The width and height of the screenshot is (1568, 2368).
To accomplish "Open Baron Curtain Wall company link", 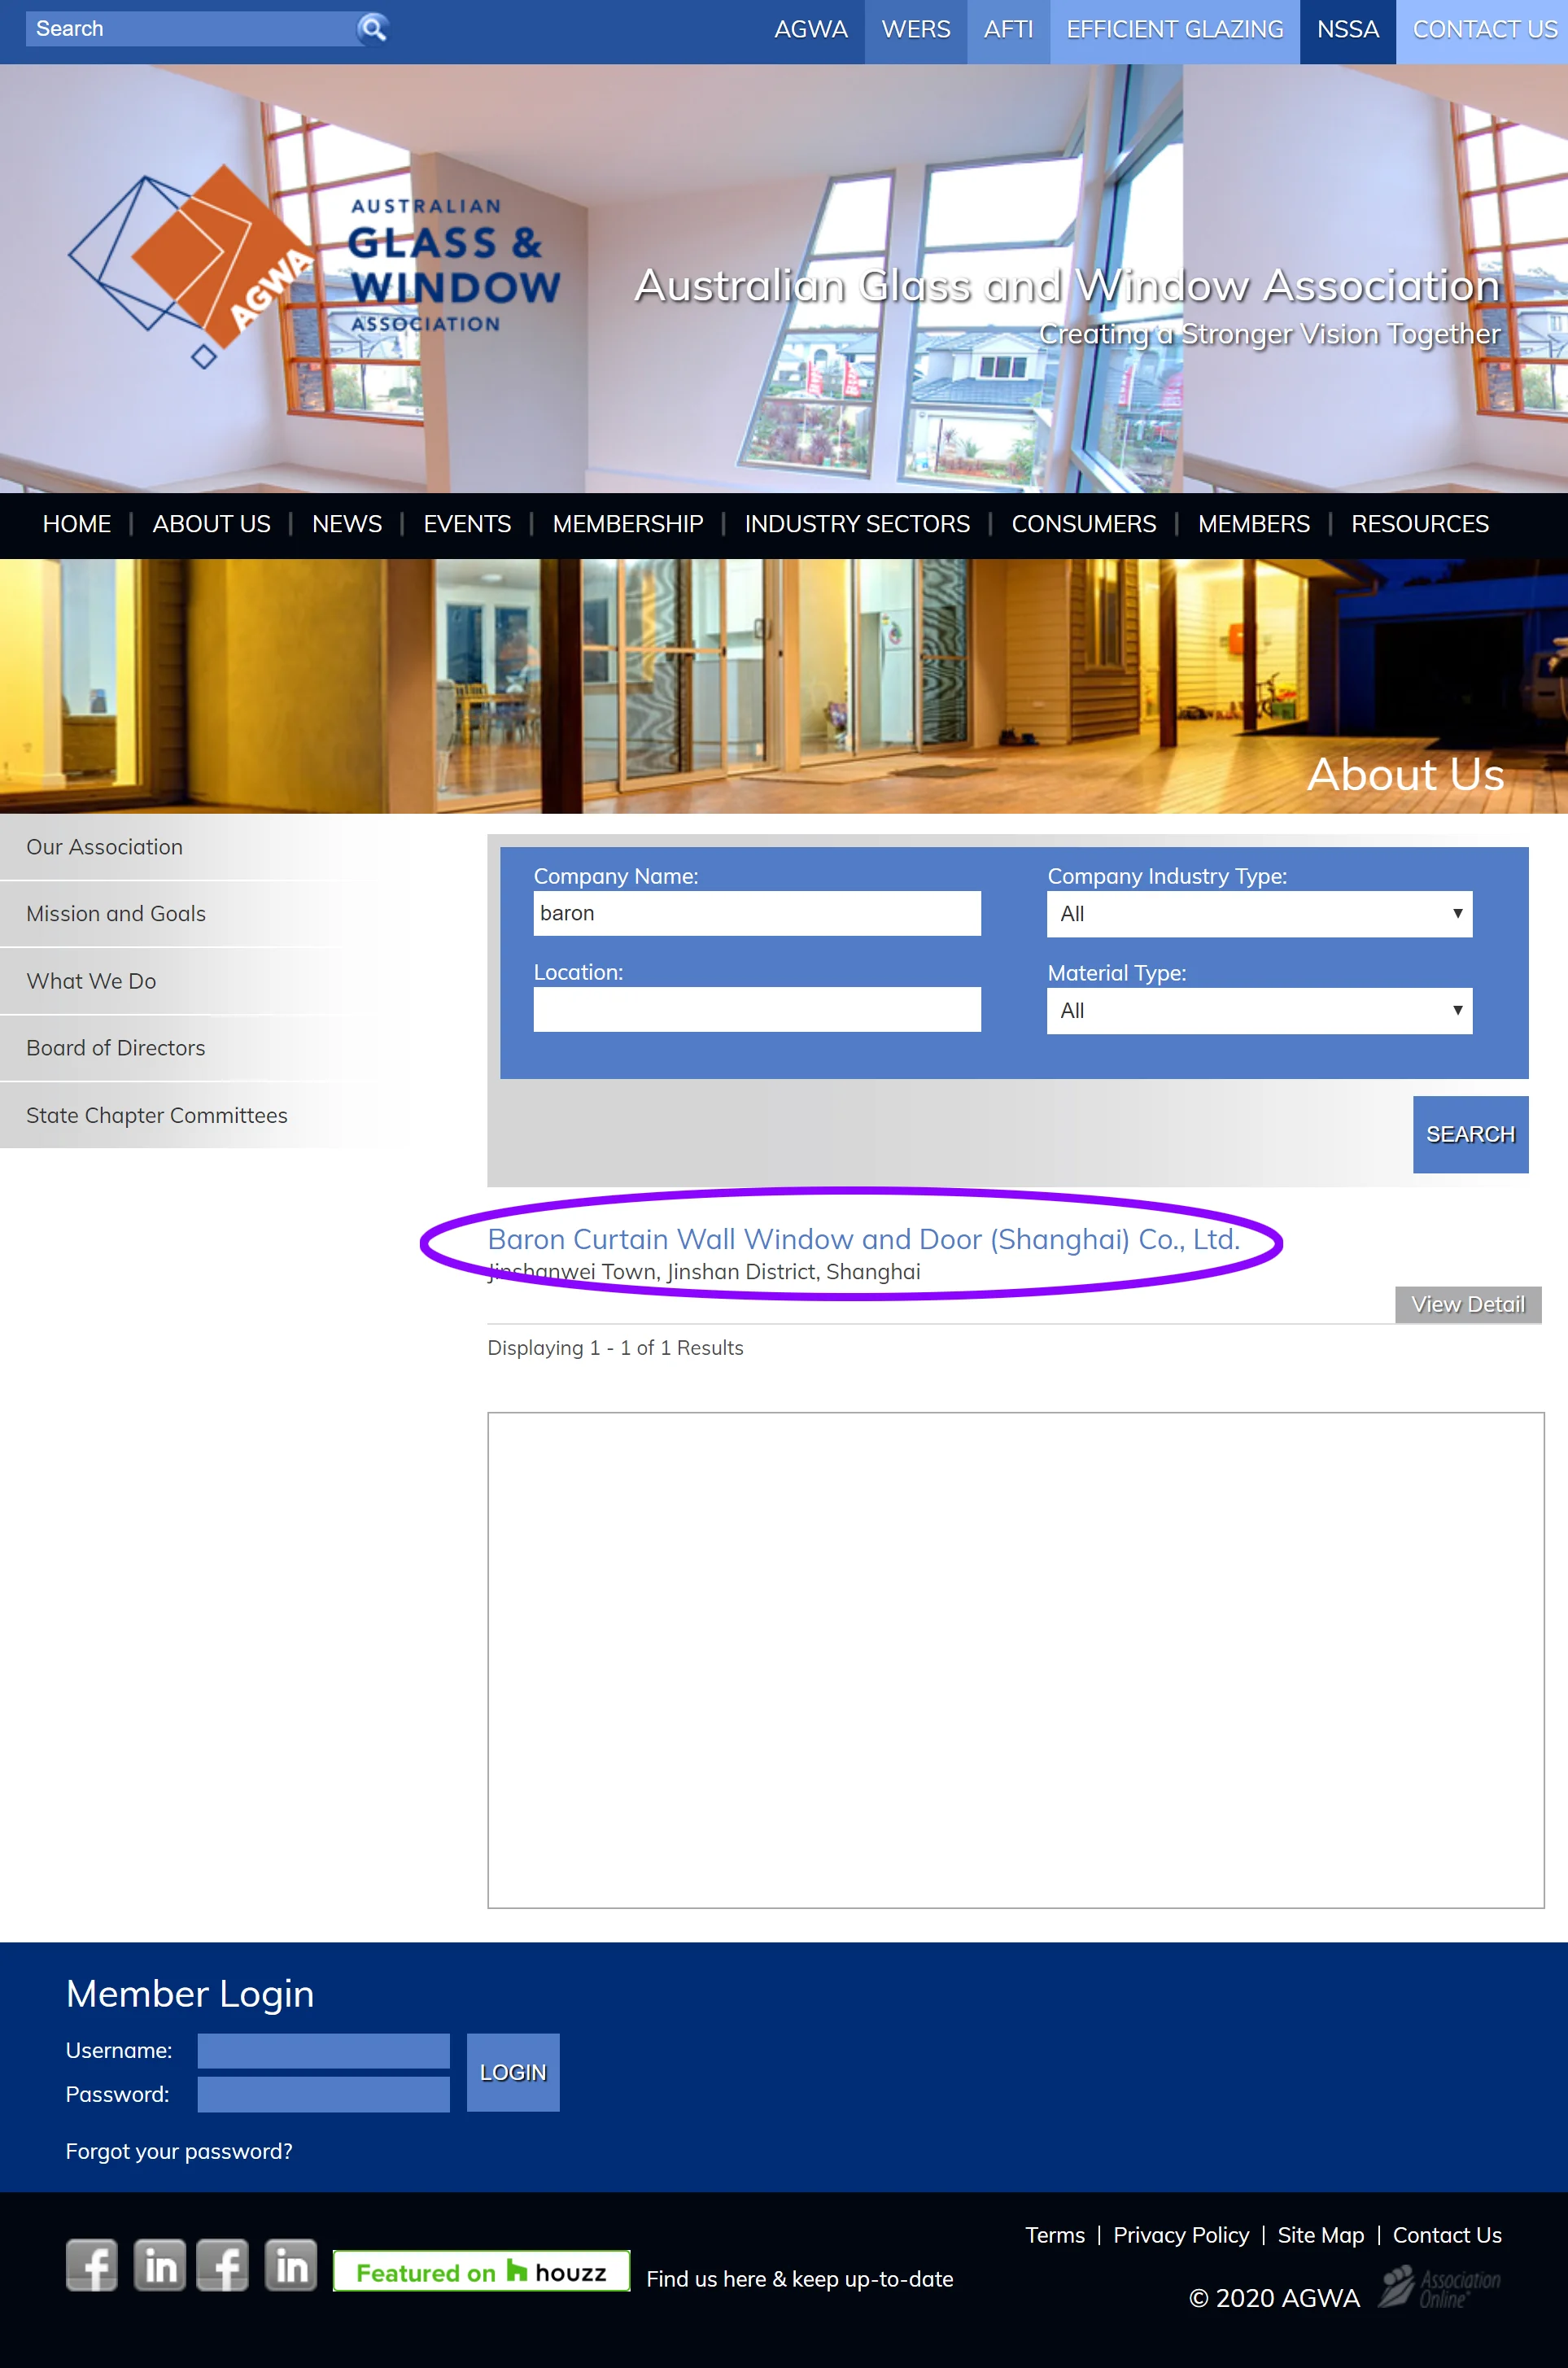I will click(x=863, y=1239).
